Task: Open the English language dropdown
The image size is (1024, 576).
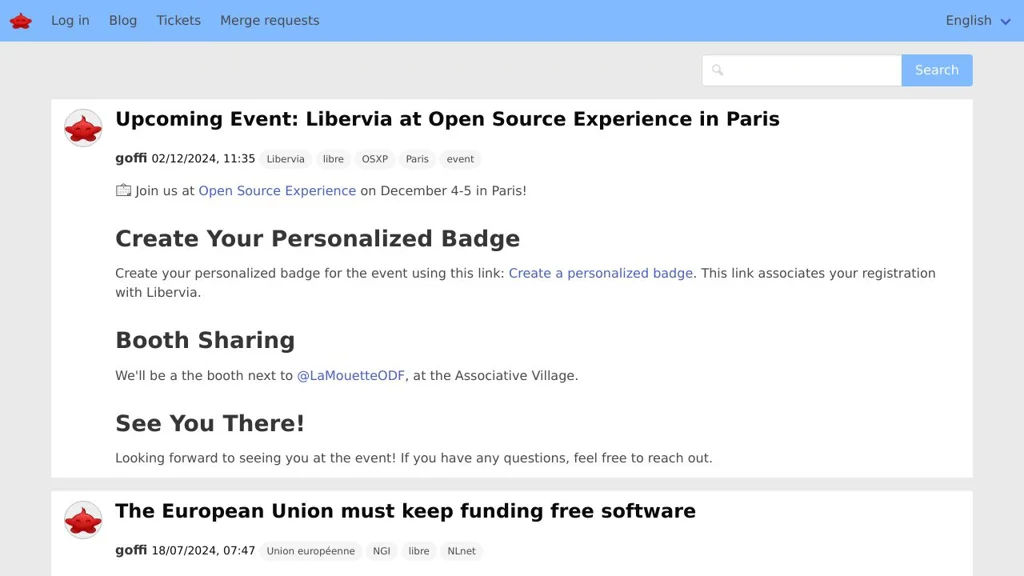Action: (x=977, y=21)
